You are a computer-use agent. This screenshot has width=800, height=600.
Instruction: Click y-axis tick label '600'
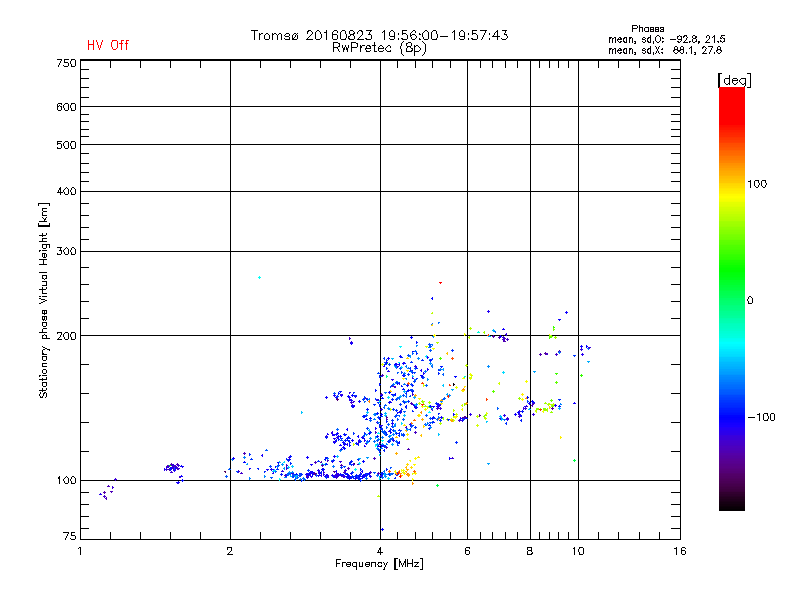click(66, 107)
